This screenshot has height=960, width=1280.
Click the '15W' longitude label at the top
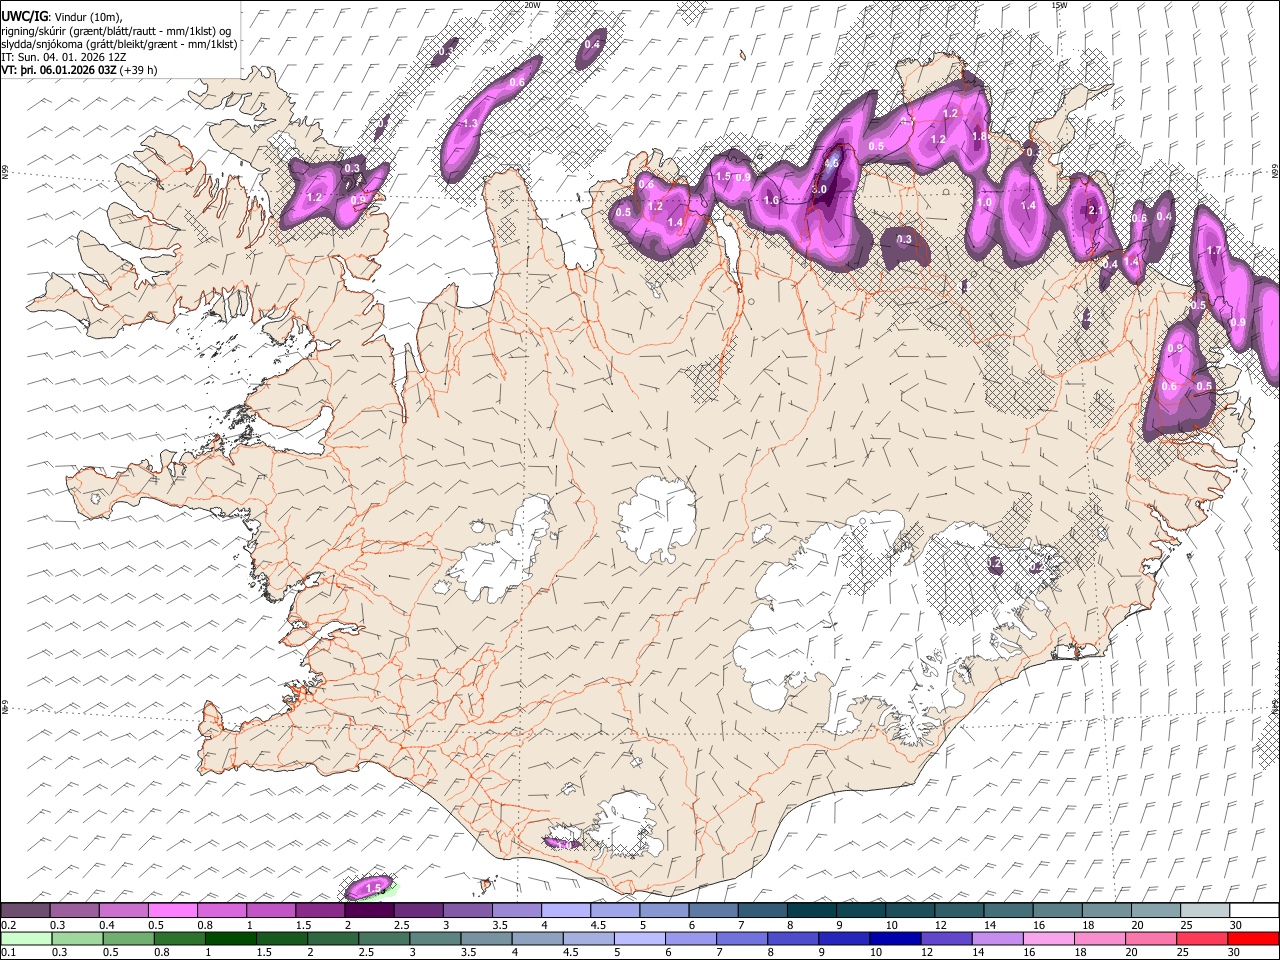[x=1059, y=5]
